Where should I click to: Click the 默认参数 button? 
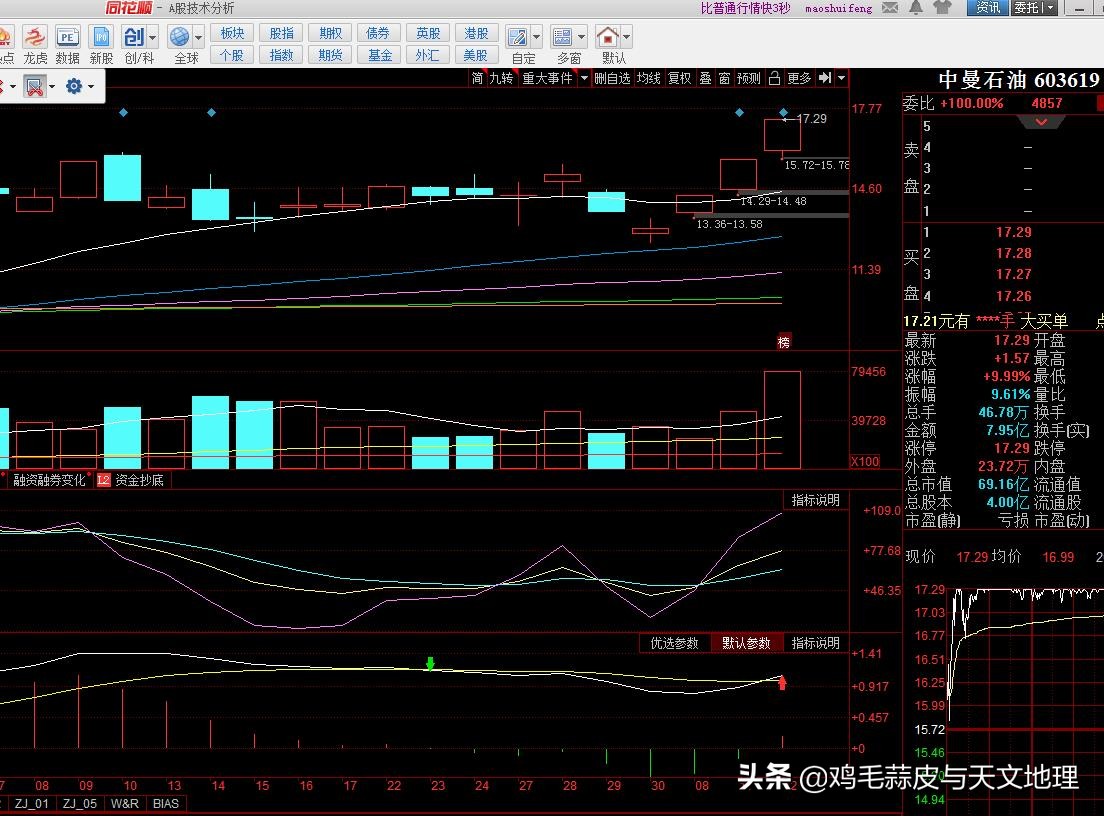746,643
